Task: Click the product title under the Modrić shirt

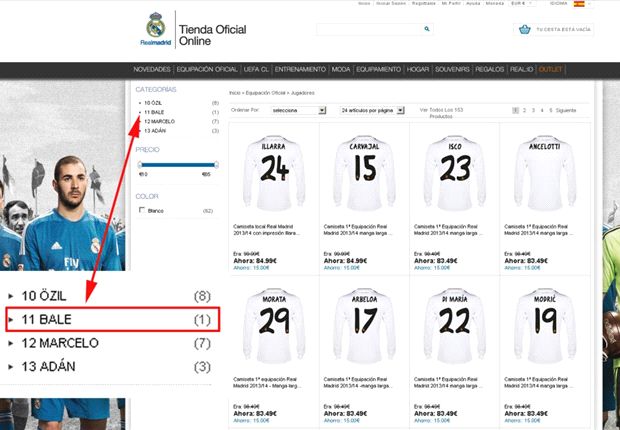Action: [x=538, y=383]
